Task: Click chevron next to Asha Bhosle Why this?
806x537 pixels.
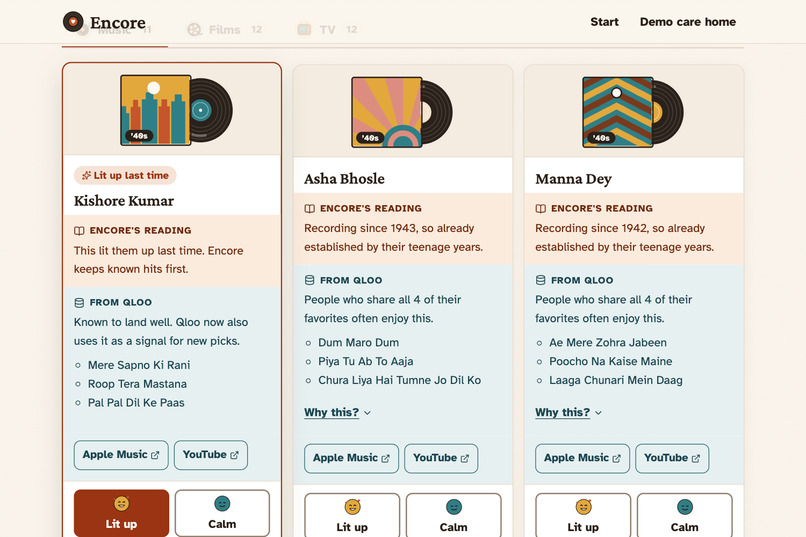Action: click(368, 413)
